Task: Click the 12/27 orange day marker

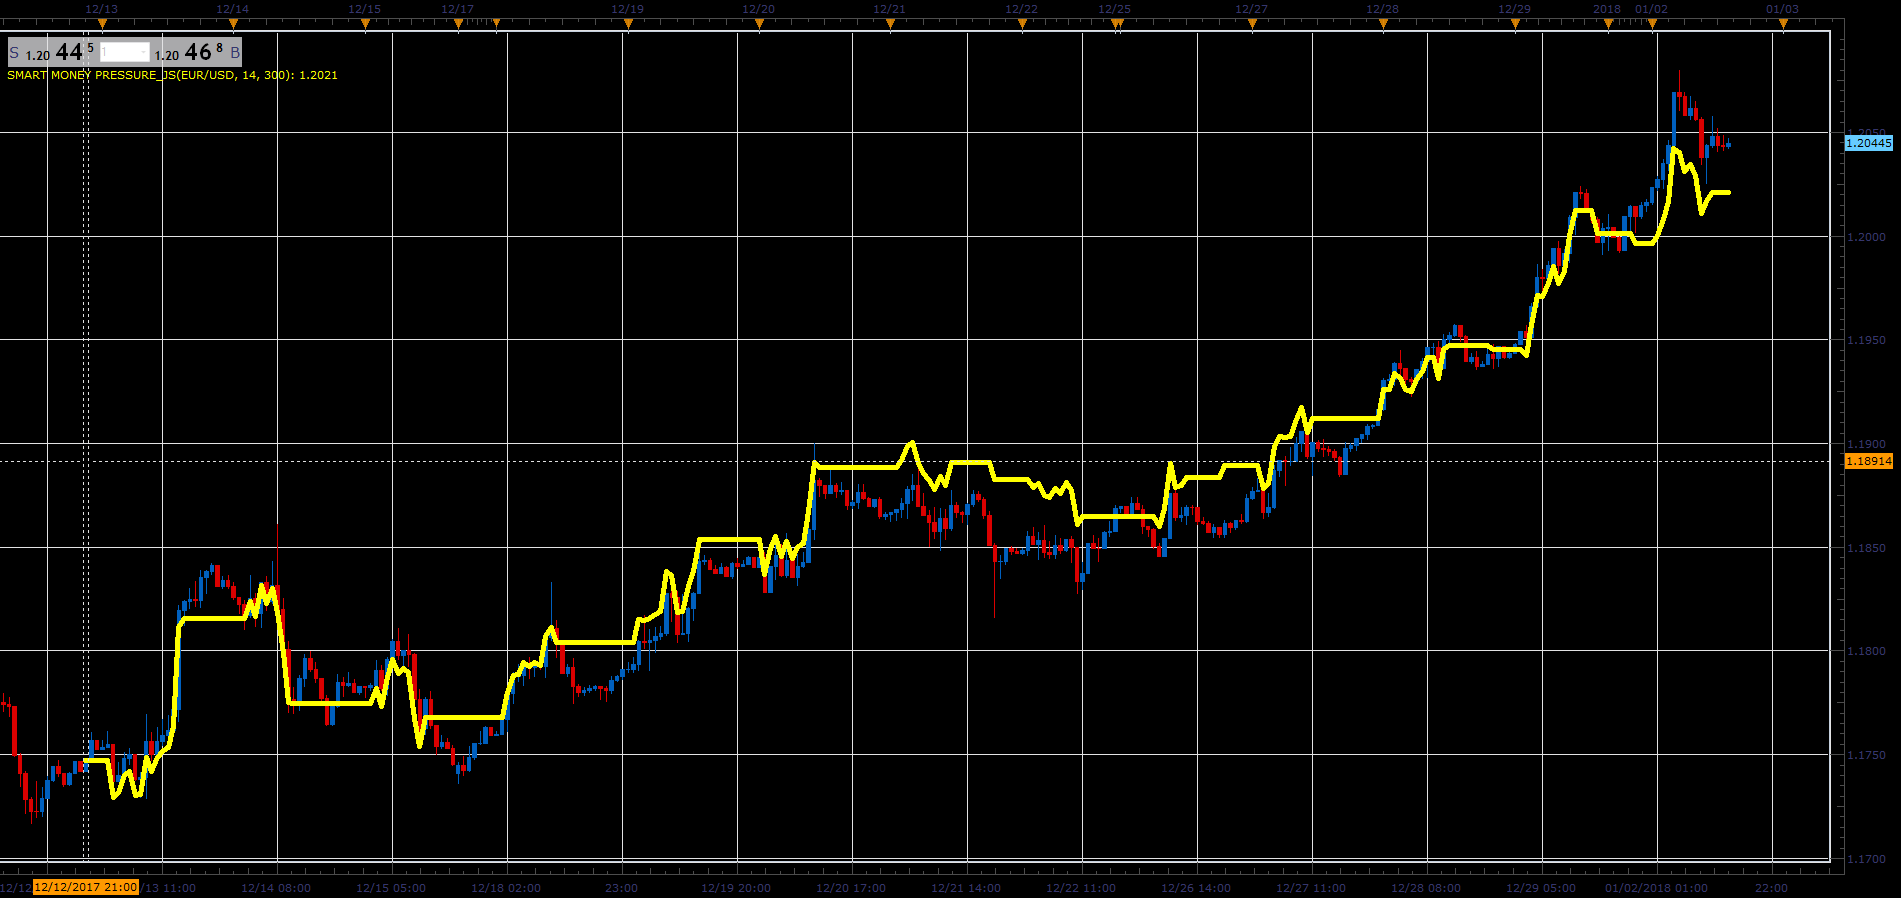Action: pyautogui.click(x=1252, y=25)
